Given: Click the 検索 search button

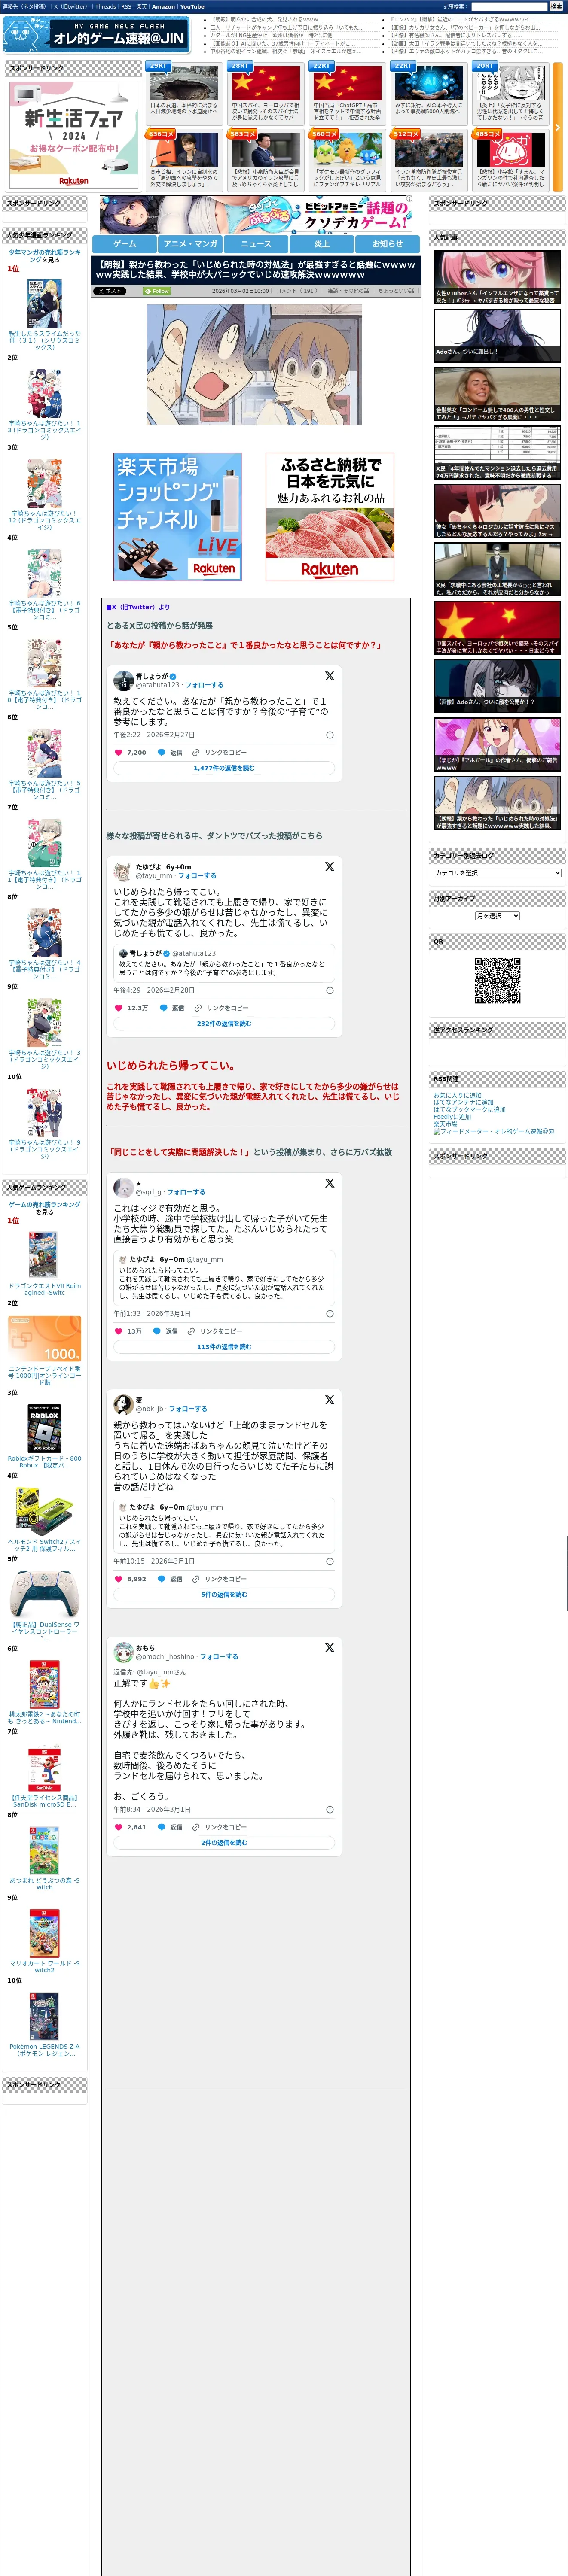Looking at the screenshot, I should click(x=556, y=7).
